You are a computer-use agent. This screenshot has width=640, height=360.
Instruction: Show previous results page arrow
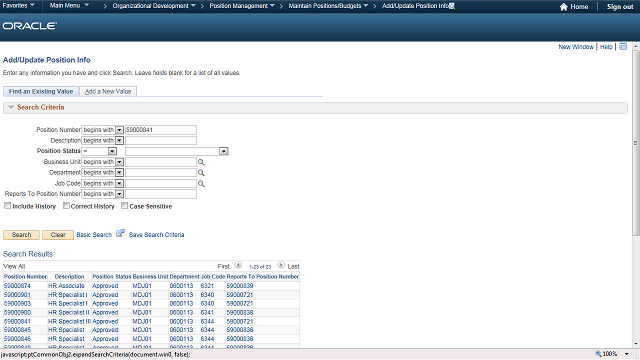tap(238, 265)
